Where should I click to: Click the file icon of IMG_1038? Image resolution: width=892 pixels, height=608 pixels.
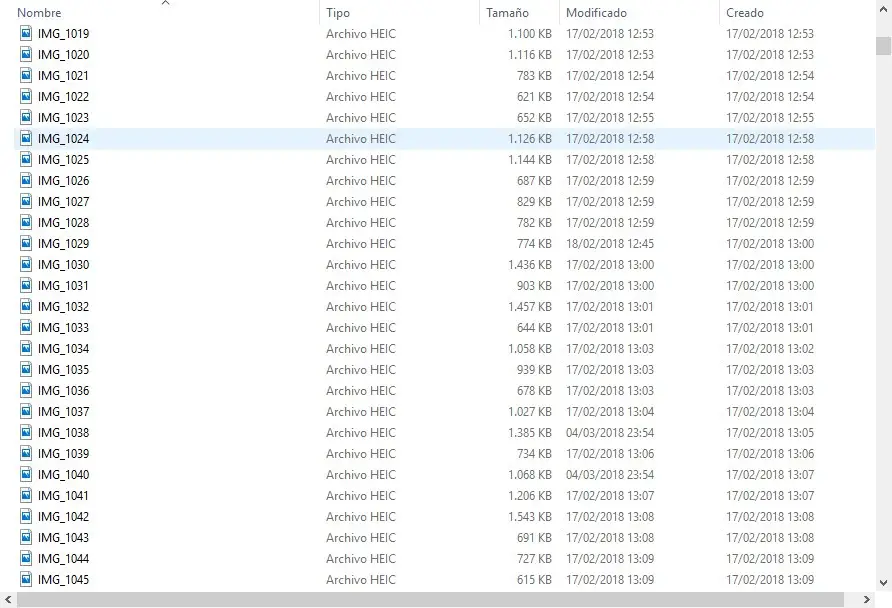26,432
